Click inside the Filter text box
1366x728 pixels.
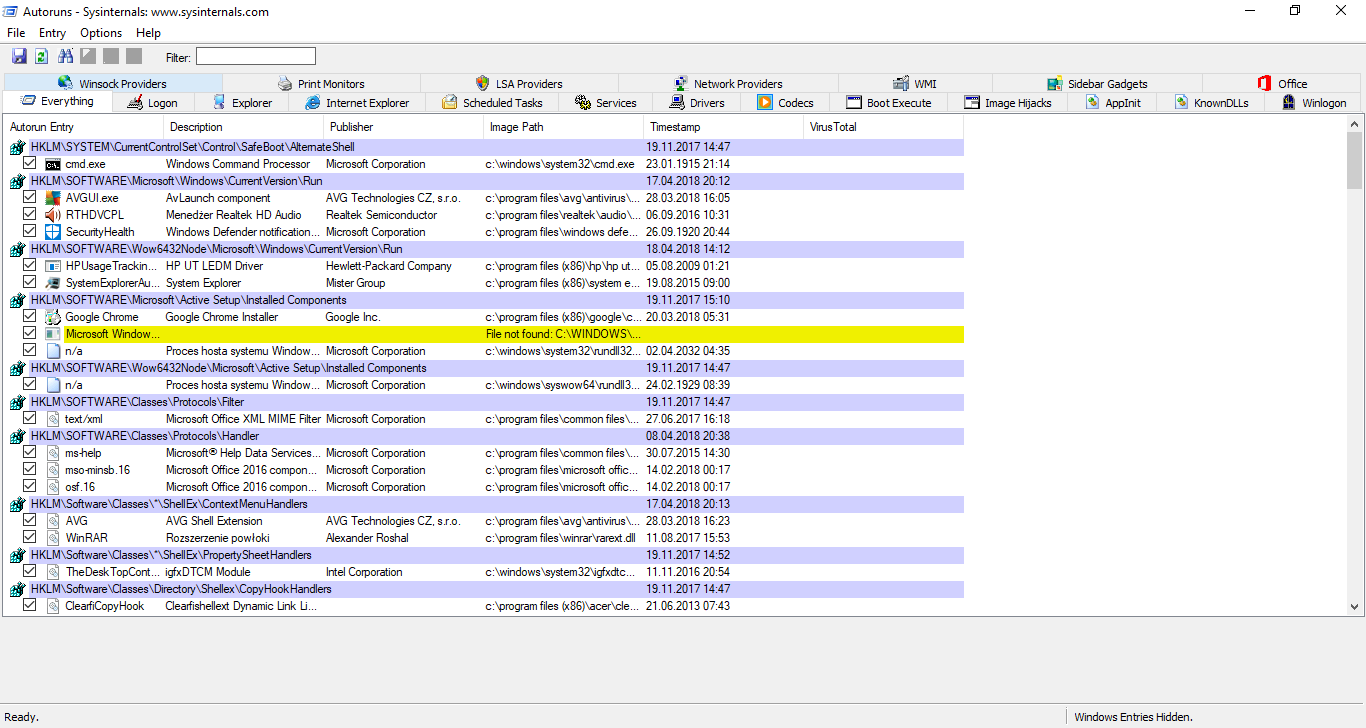click(255, 57)
